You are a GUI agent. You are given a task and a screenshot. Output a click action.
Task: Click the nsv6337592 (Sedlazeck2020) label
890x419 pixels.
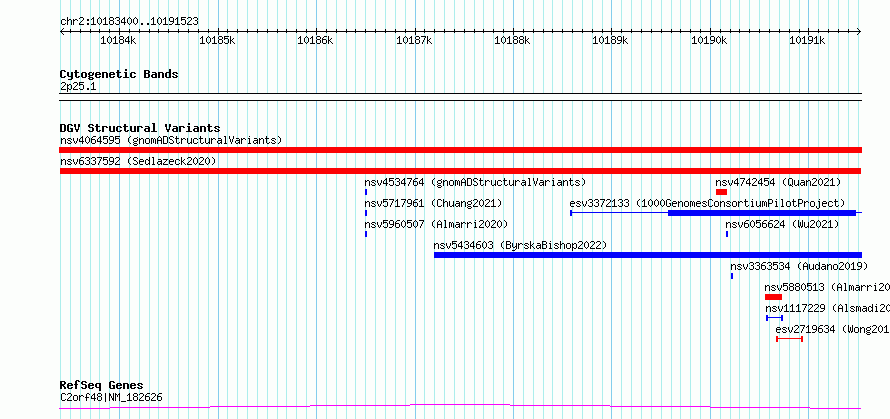[138, 162]
